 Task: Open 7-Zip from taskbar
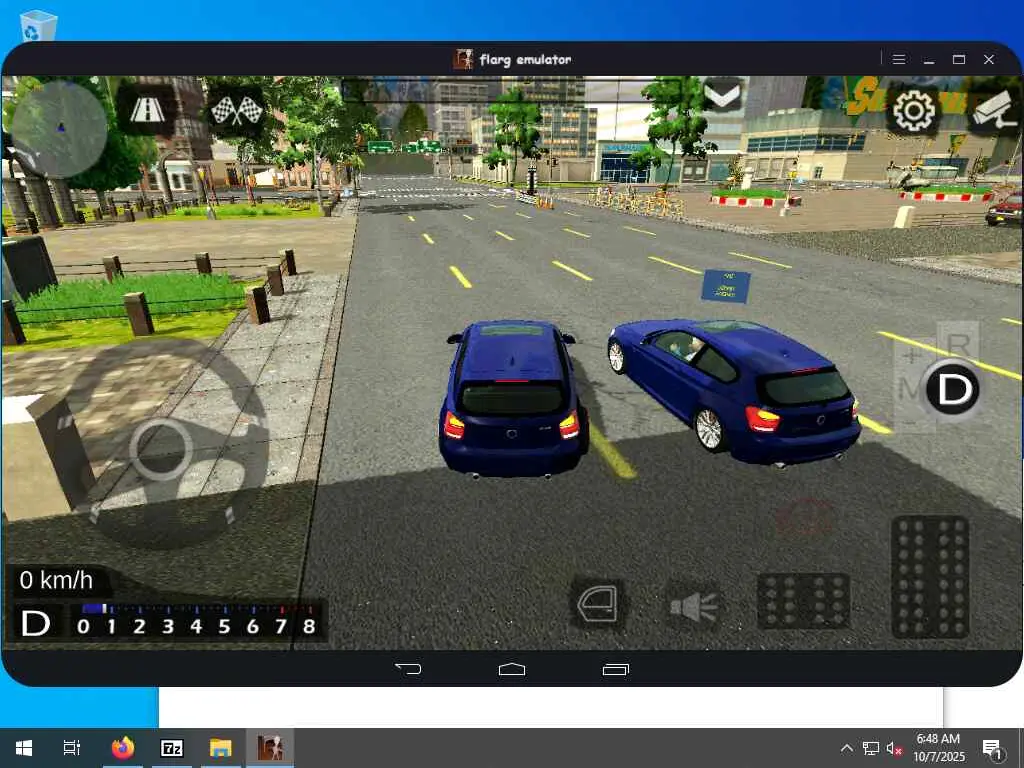pos(172,748)
